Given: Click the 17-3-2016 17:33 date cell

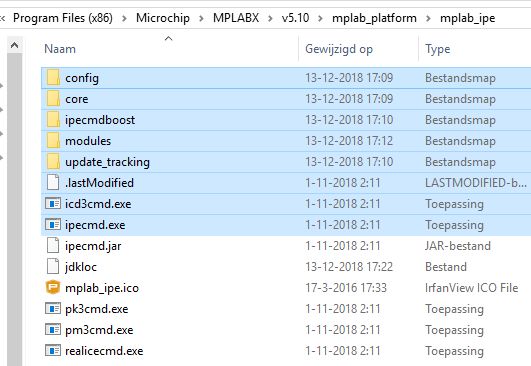Looking at the screenshot, I should pos(346,288).
